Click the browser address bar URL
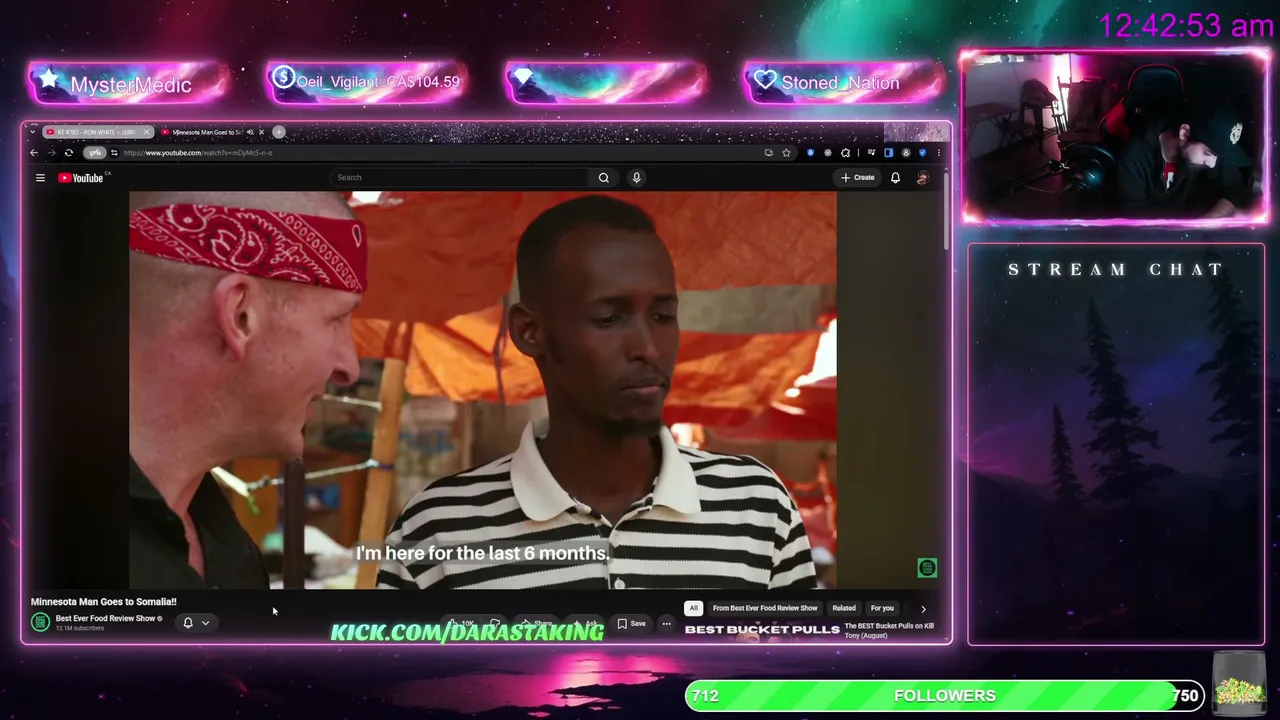1280x720 pixels. [x=198, y=153]
